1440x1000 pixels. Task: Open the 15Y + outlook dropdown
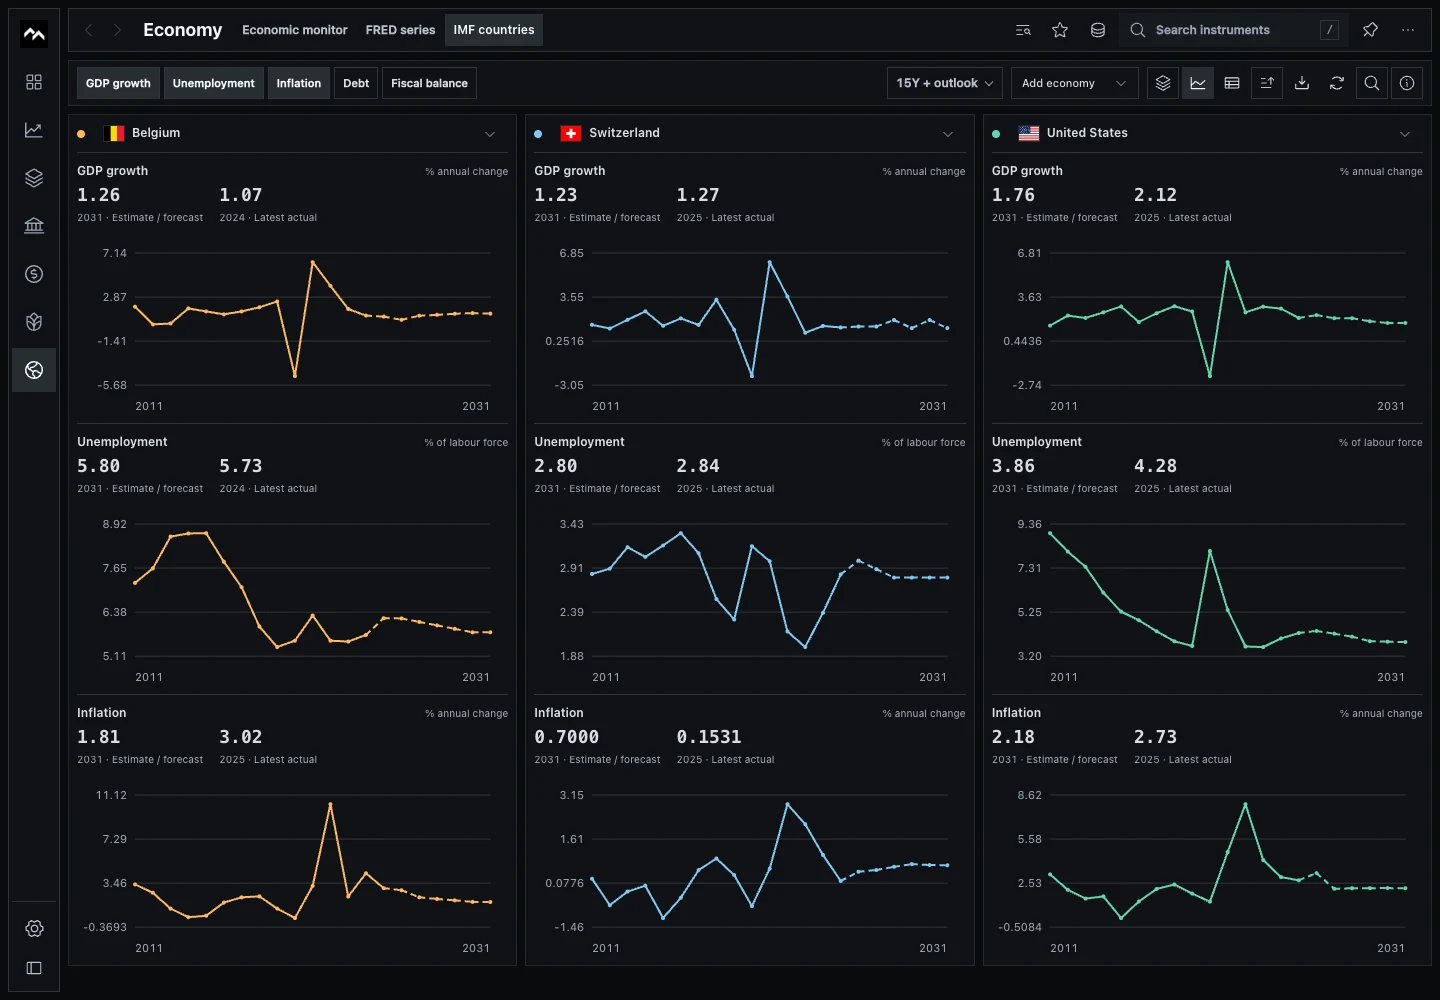pyautogui.click(x=945, y=83)
